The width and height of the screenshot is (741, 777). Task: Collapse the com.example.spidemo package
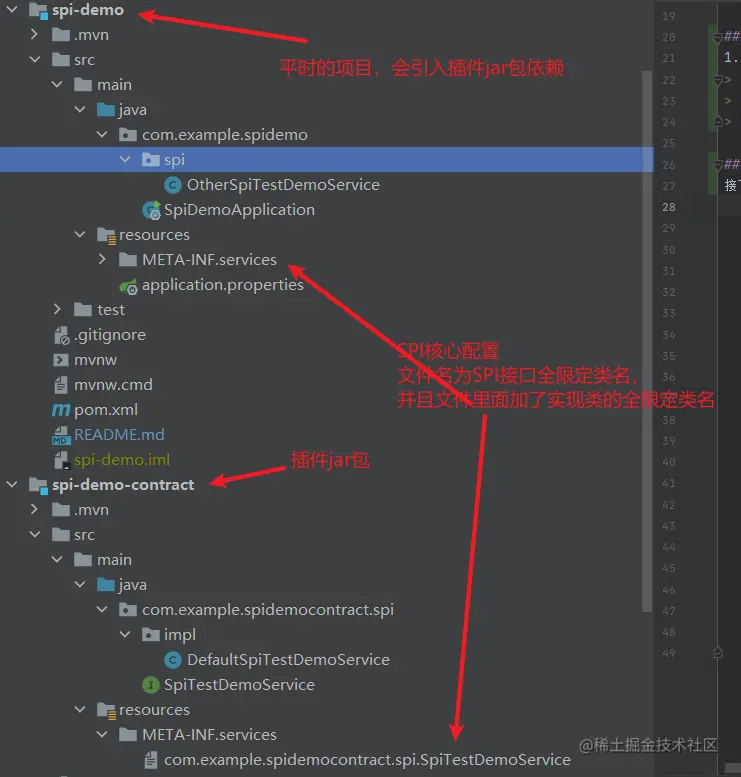coord(102,134)
